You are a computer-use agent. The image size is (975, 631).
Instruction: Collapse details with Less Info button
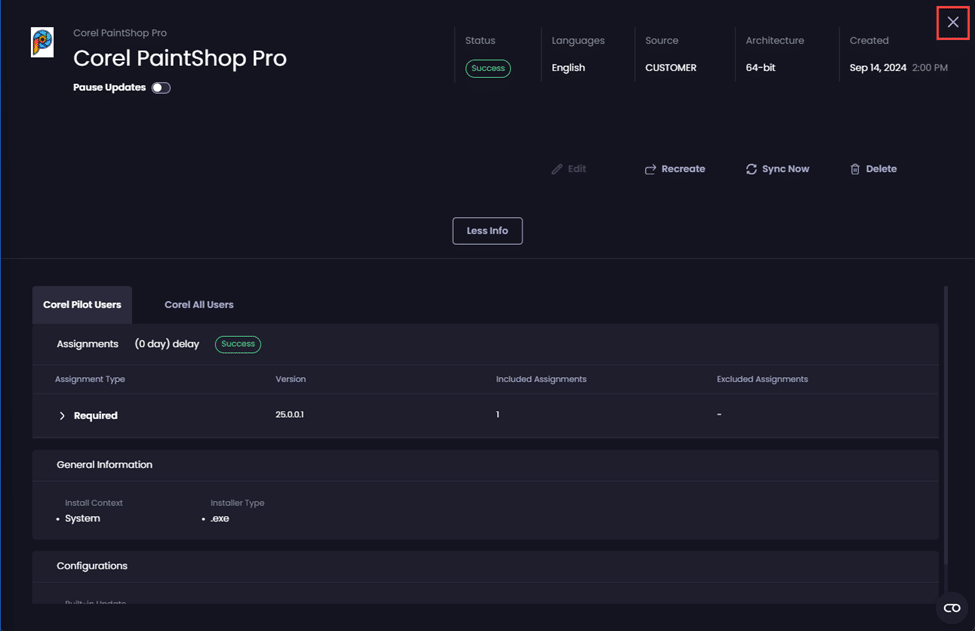pos(487,231)
